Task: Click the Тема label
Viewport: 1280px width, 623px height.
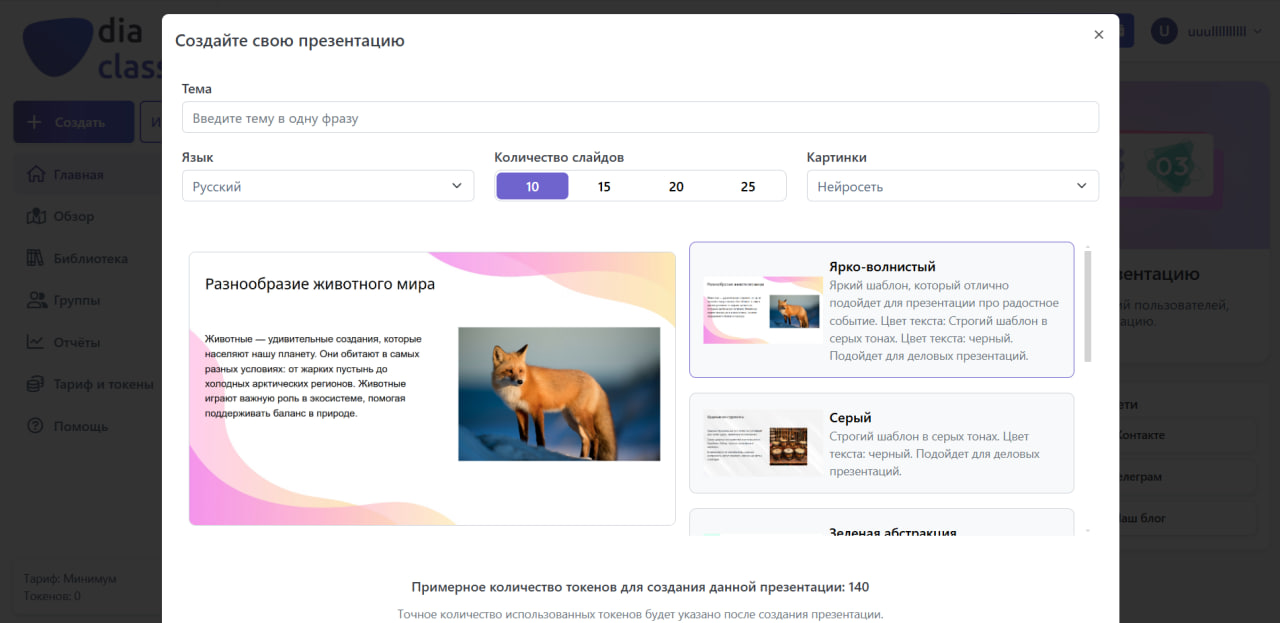Action: [197, 89]
